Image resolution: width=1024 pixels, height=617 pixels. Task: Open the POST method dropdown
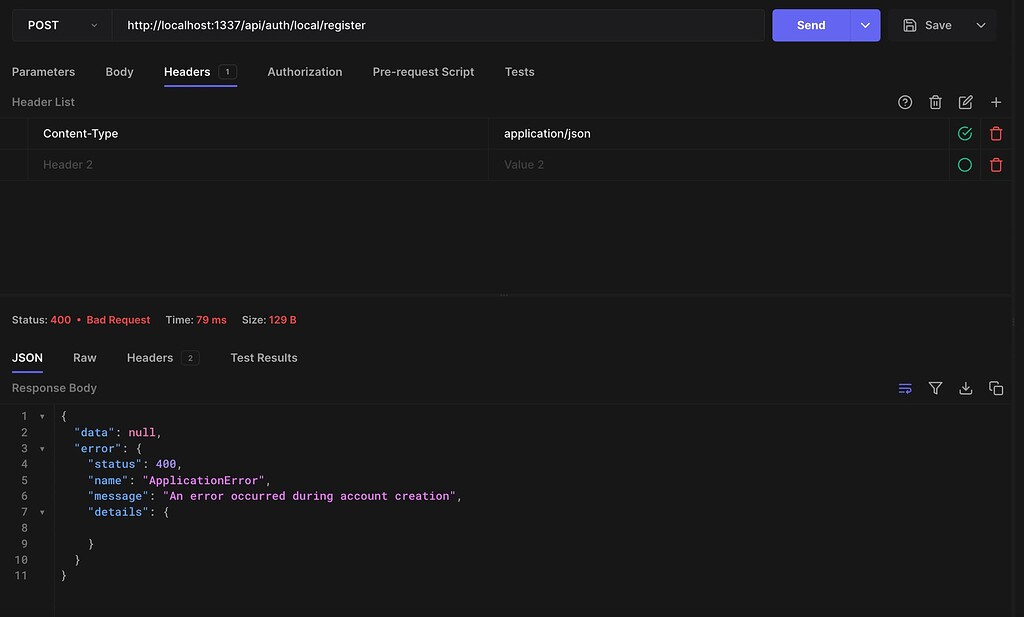pyautogui.click(x=60, y=24)
